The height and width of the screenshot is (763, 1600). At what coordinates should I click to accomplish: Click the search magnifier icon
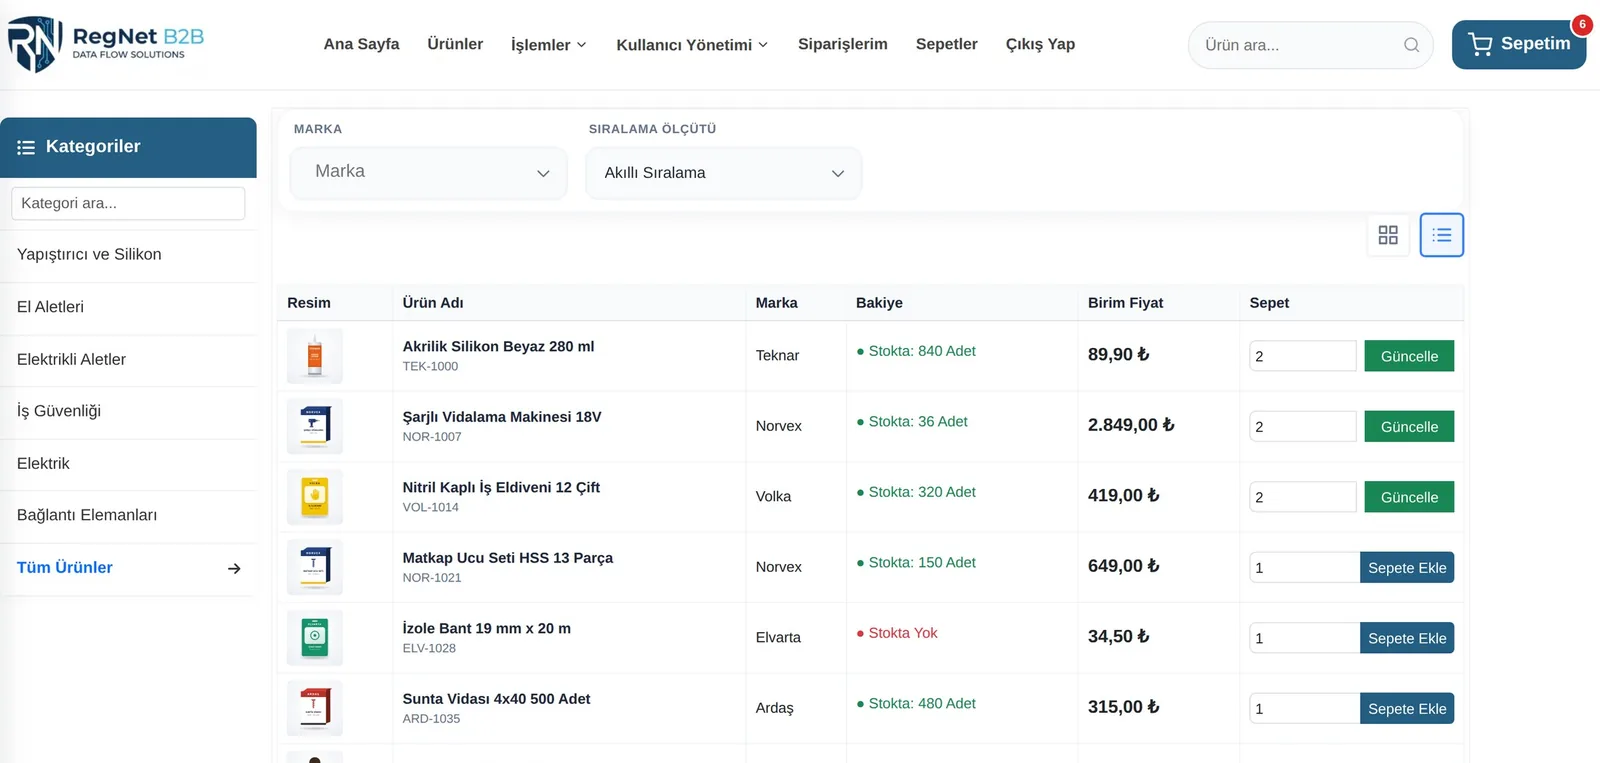1411,45
